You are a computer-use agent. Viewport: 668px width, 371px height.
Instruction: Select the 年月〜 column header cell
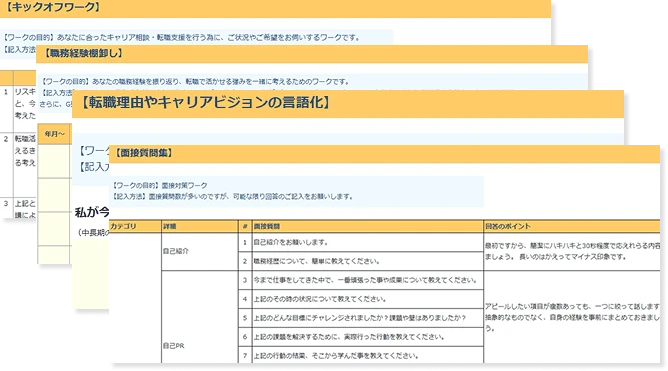(55, 134)
